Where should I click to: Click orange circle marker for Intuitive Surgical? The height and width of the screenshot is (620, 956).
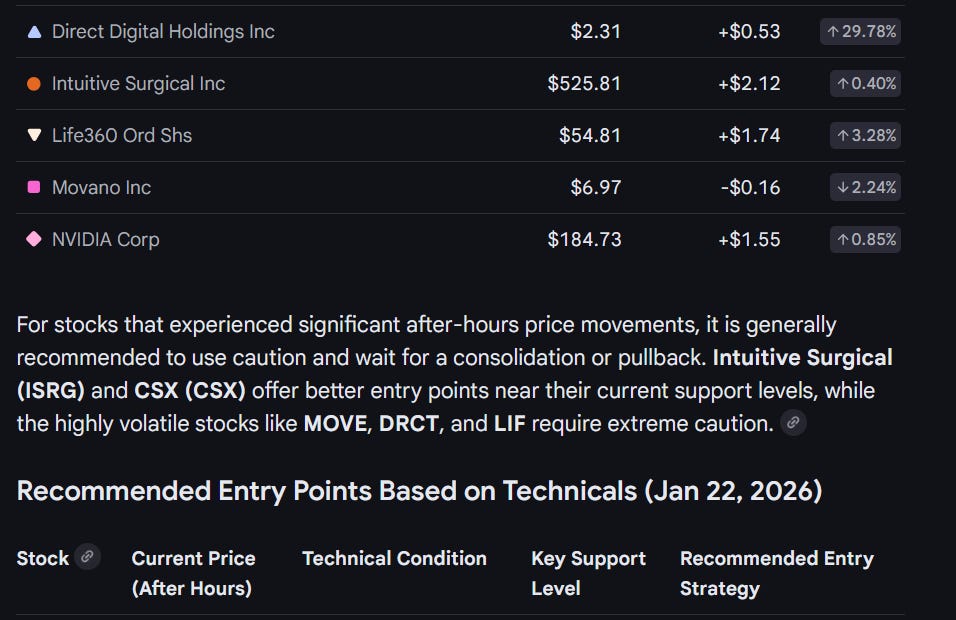34,83
